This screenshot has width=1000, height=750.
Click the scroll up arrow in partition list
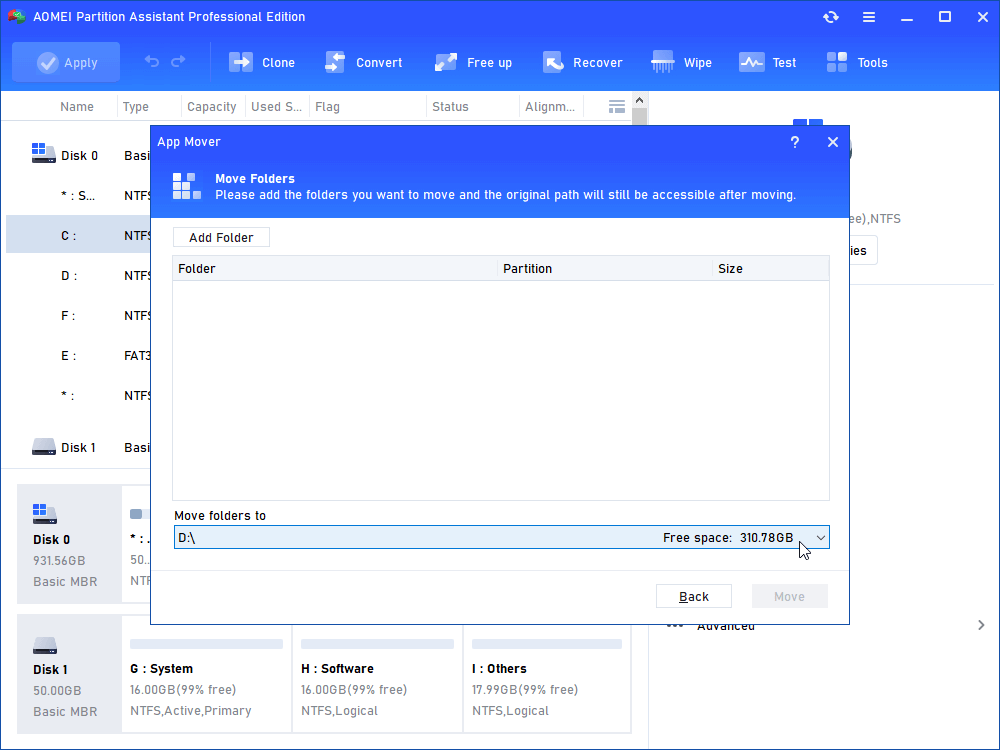pyautogui.click(x=640, y=100)
